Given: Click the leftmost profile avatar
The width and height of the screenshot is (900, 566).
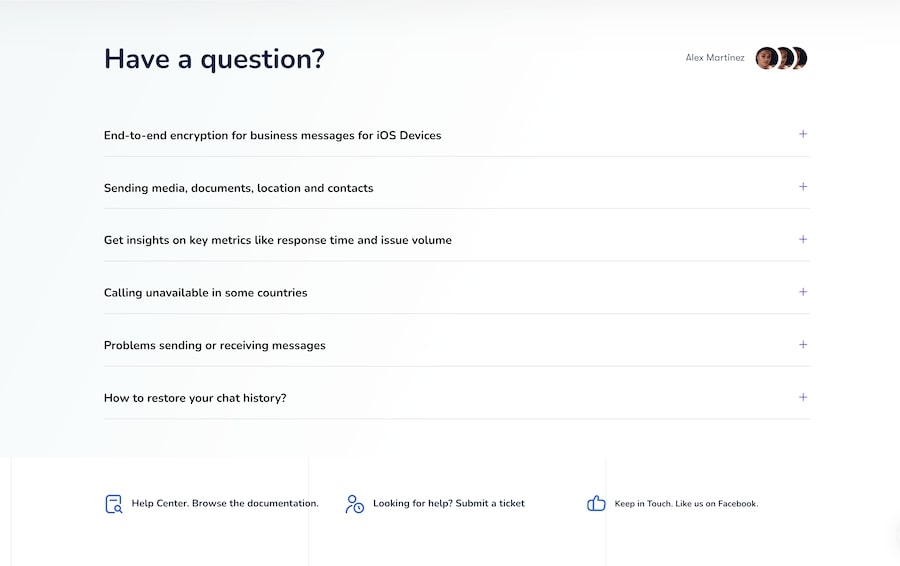Looking at the screenshot, I should [x=766, y=58].
